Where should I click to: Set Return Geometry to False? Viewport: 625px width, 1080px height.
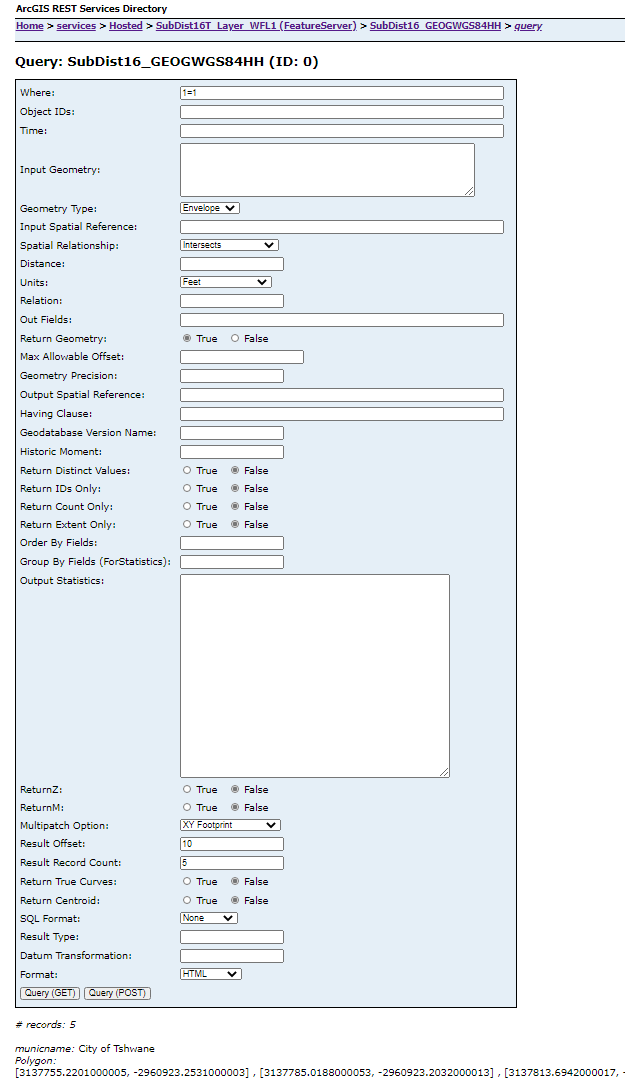(235, 338)
